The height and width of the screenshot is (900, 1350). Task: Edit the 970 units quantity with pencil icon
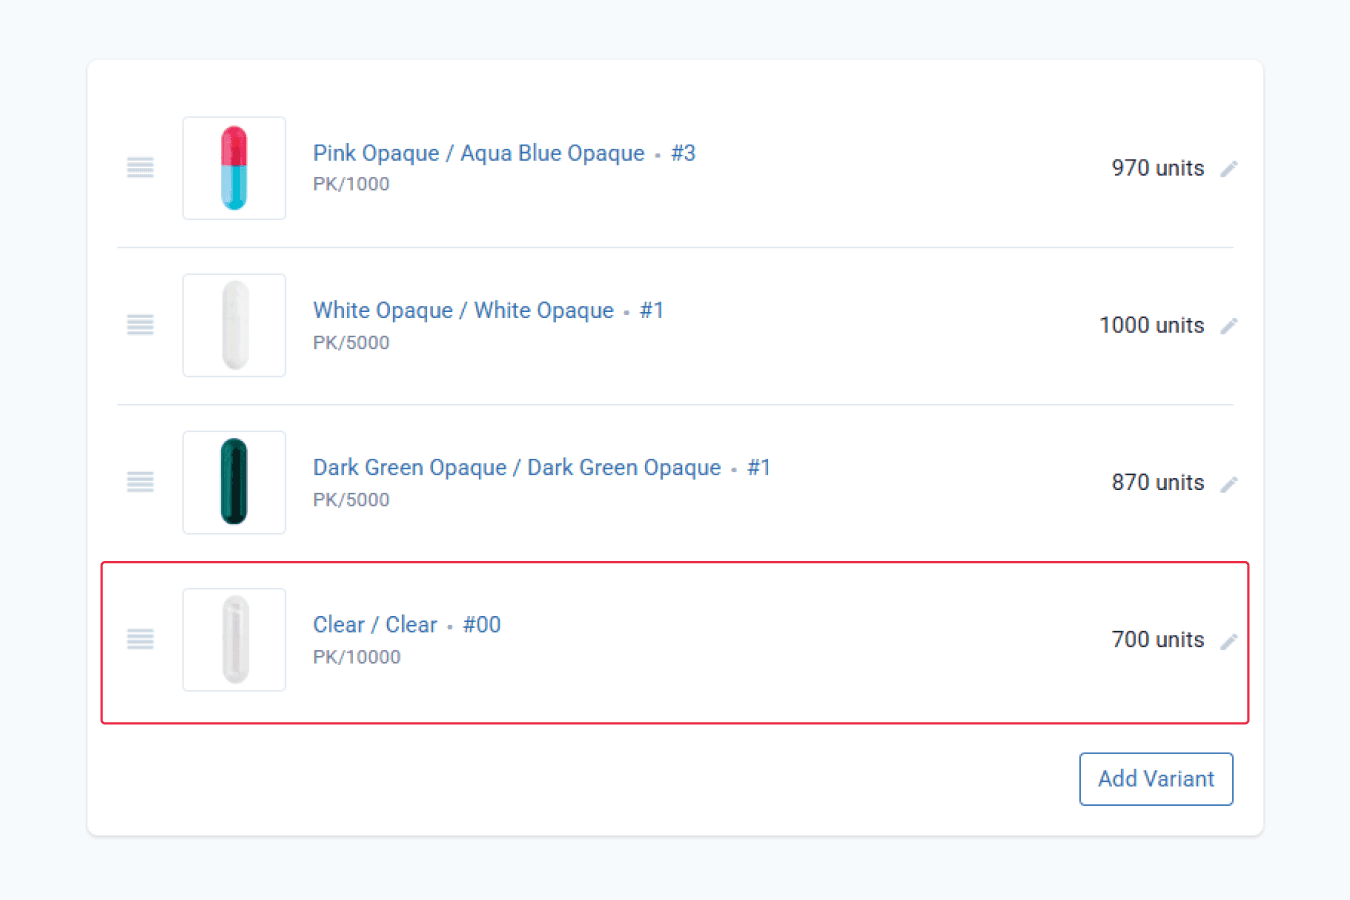(x=1229, y=169)
